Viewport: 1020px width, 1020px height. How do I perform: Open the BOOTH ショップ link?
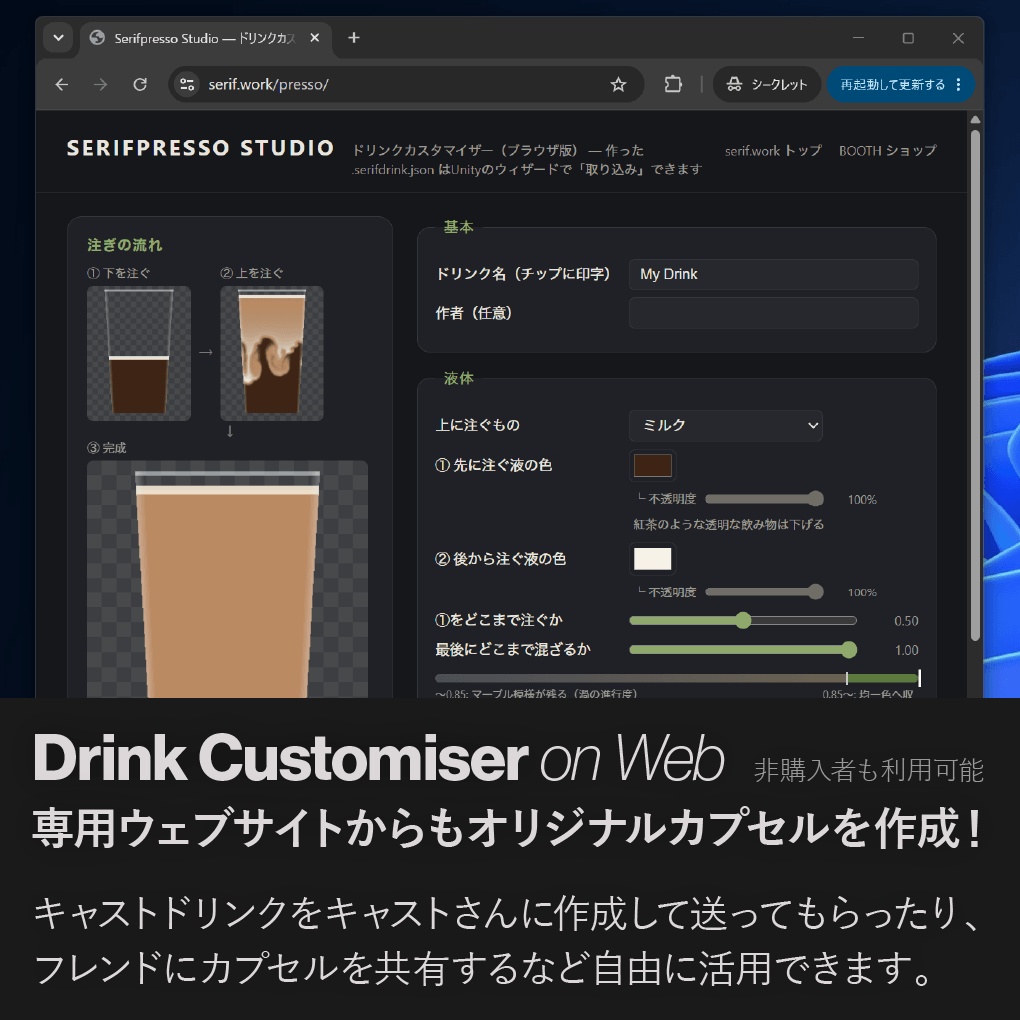pos(887,151)
